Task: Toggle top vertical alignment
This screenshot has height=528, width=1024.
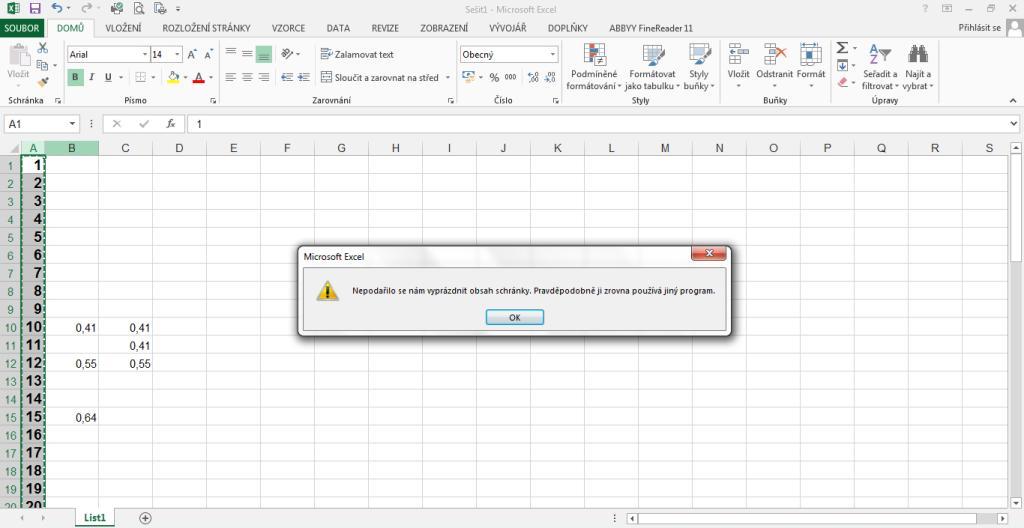Action: click(231, 54)
